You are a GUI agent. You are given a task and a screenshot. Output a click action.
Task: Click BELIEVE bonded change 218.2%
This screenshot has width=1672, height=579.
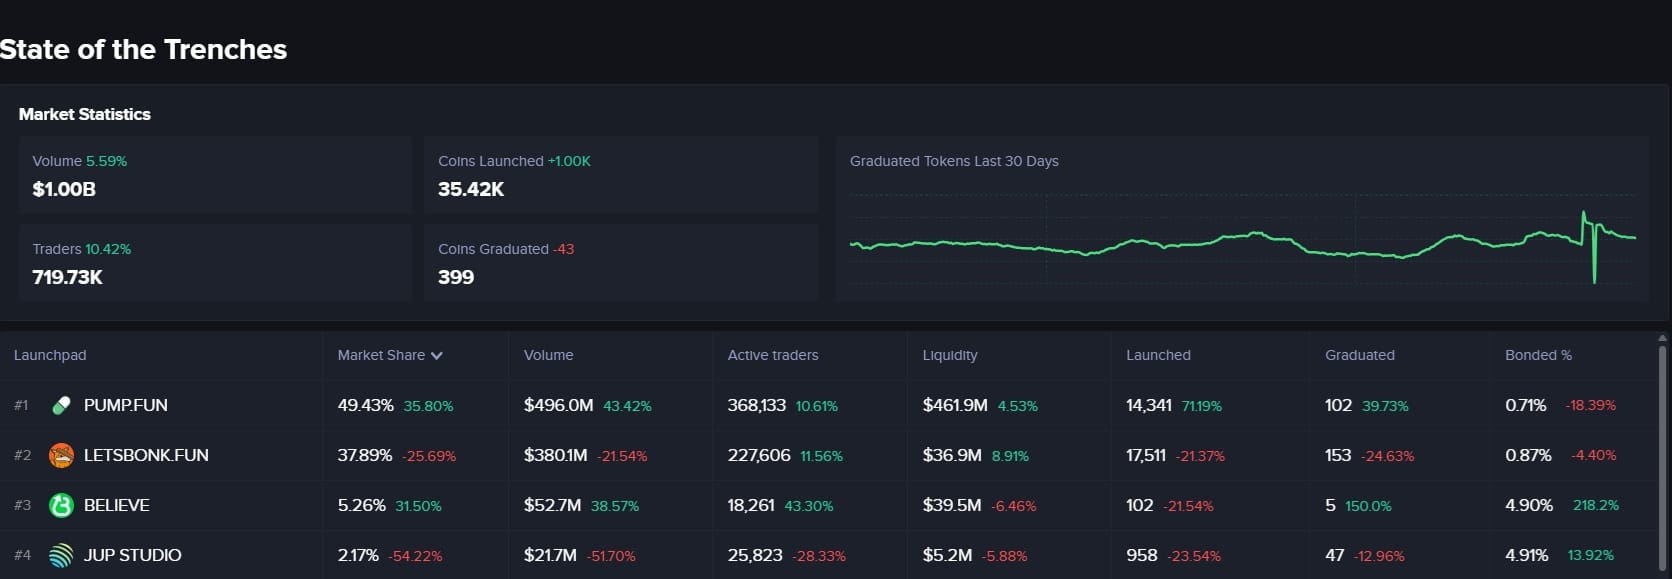point(1596,505)
